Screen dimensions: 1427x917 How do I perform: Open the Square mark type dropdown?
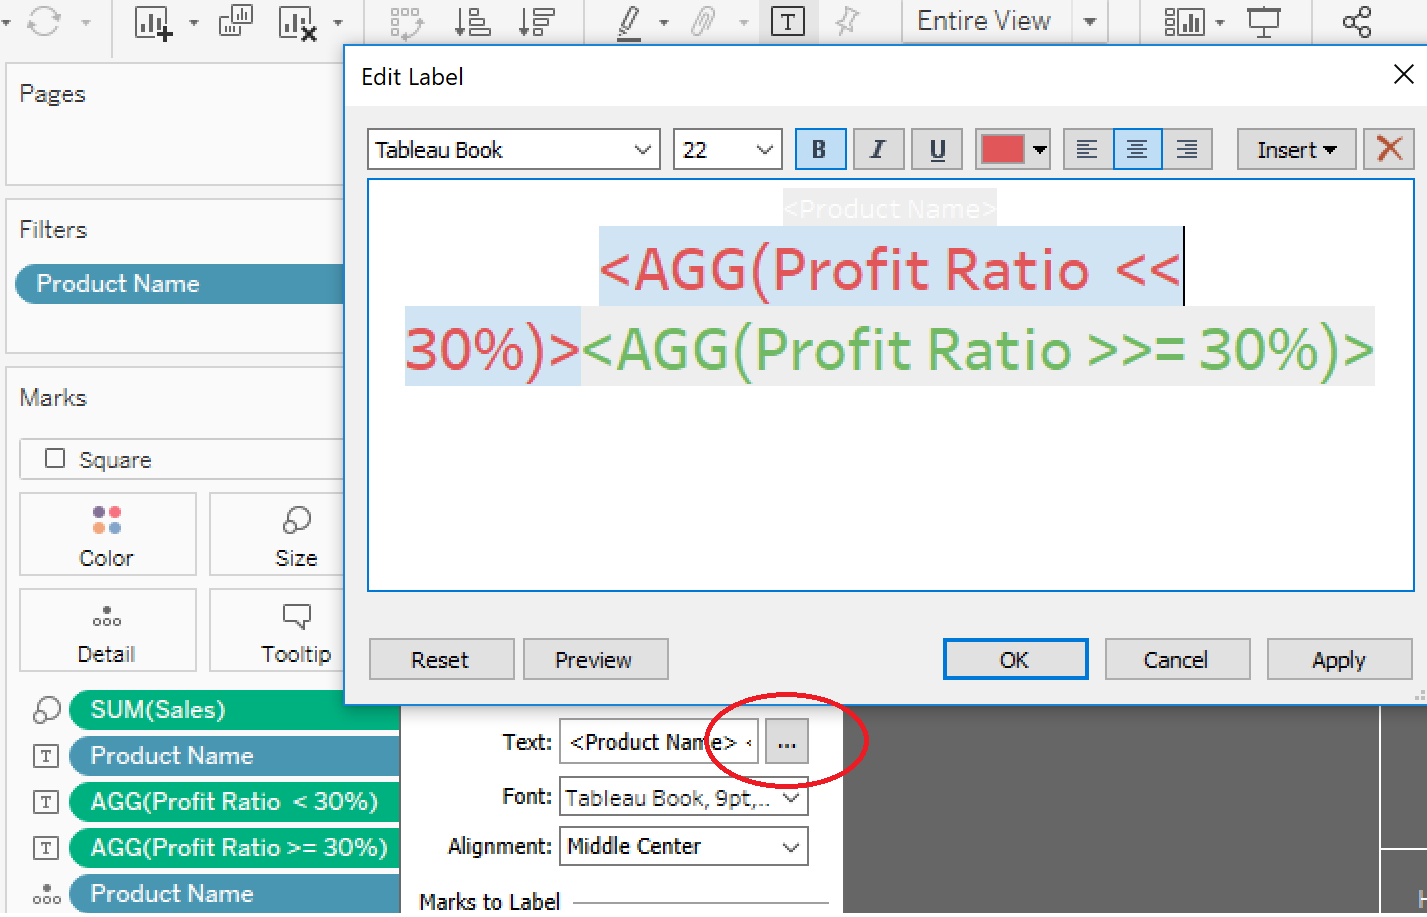click(182, 459)
